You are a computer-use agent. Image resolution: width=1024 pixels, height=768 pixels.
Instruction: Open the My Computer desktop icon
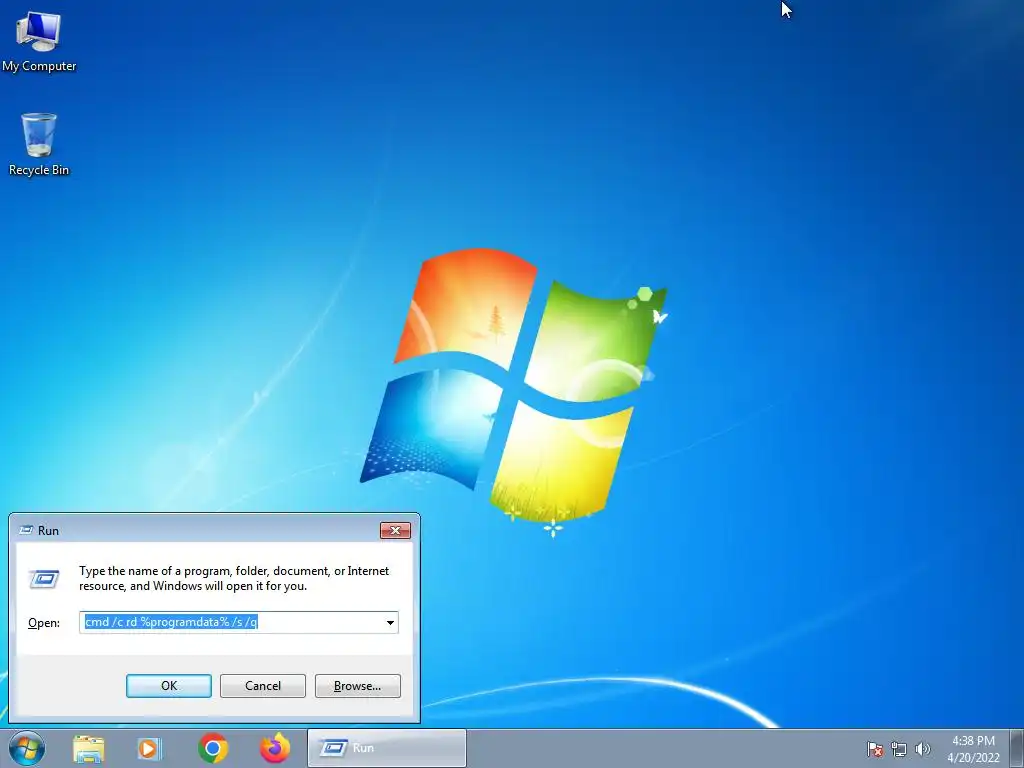tap(39, 42)
